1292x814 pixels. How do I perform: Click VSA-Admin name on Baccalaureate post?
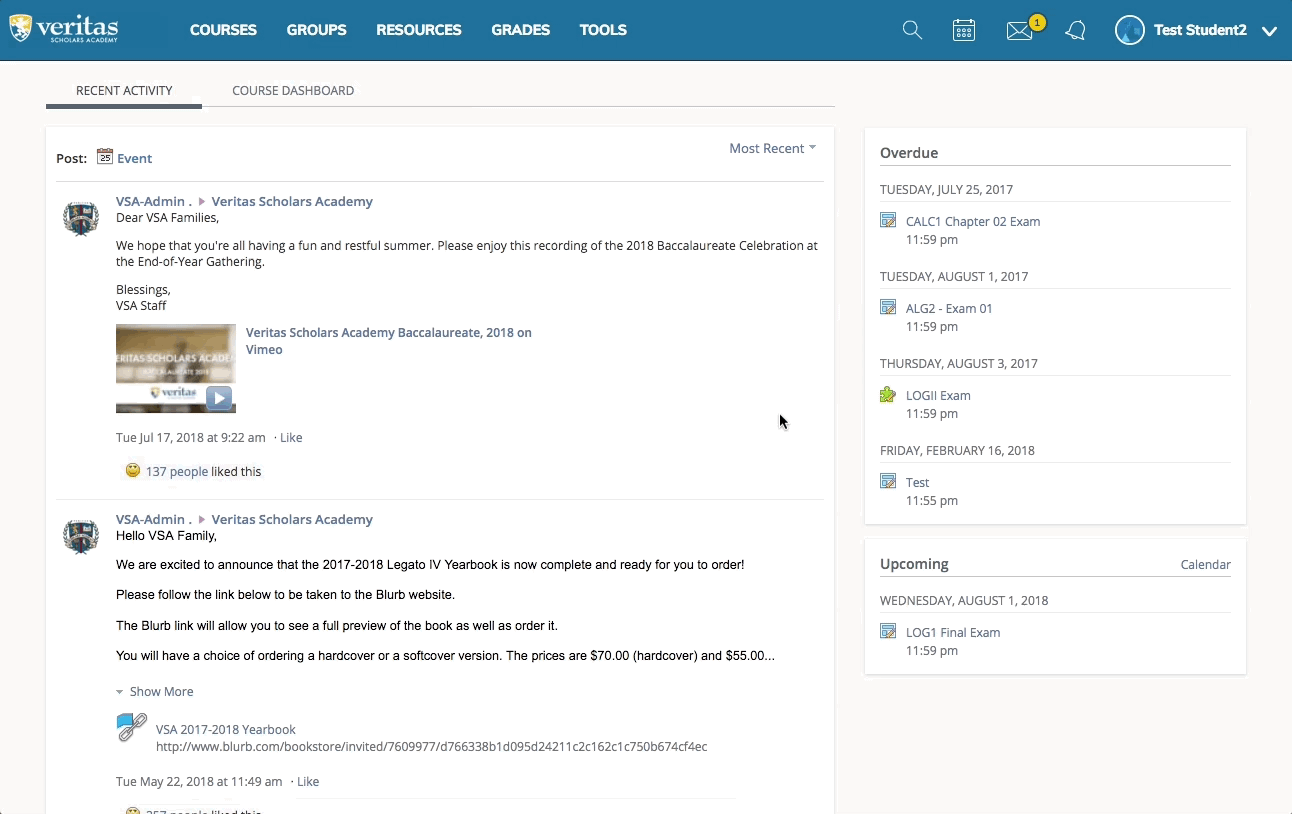(x=154, y=201)
